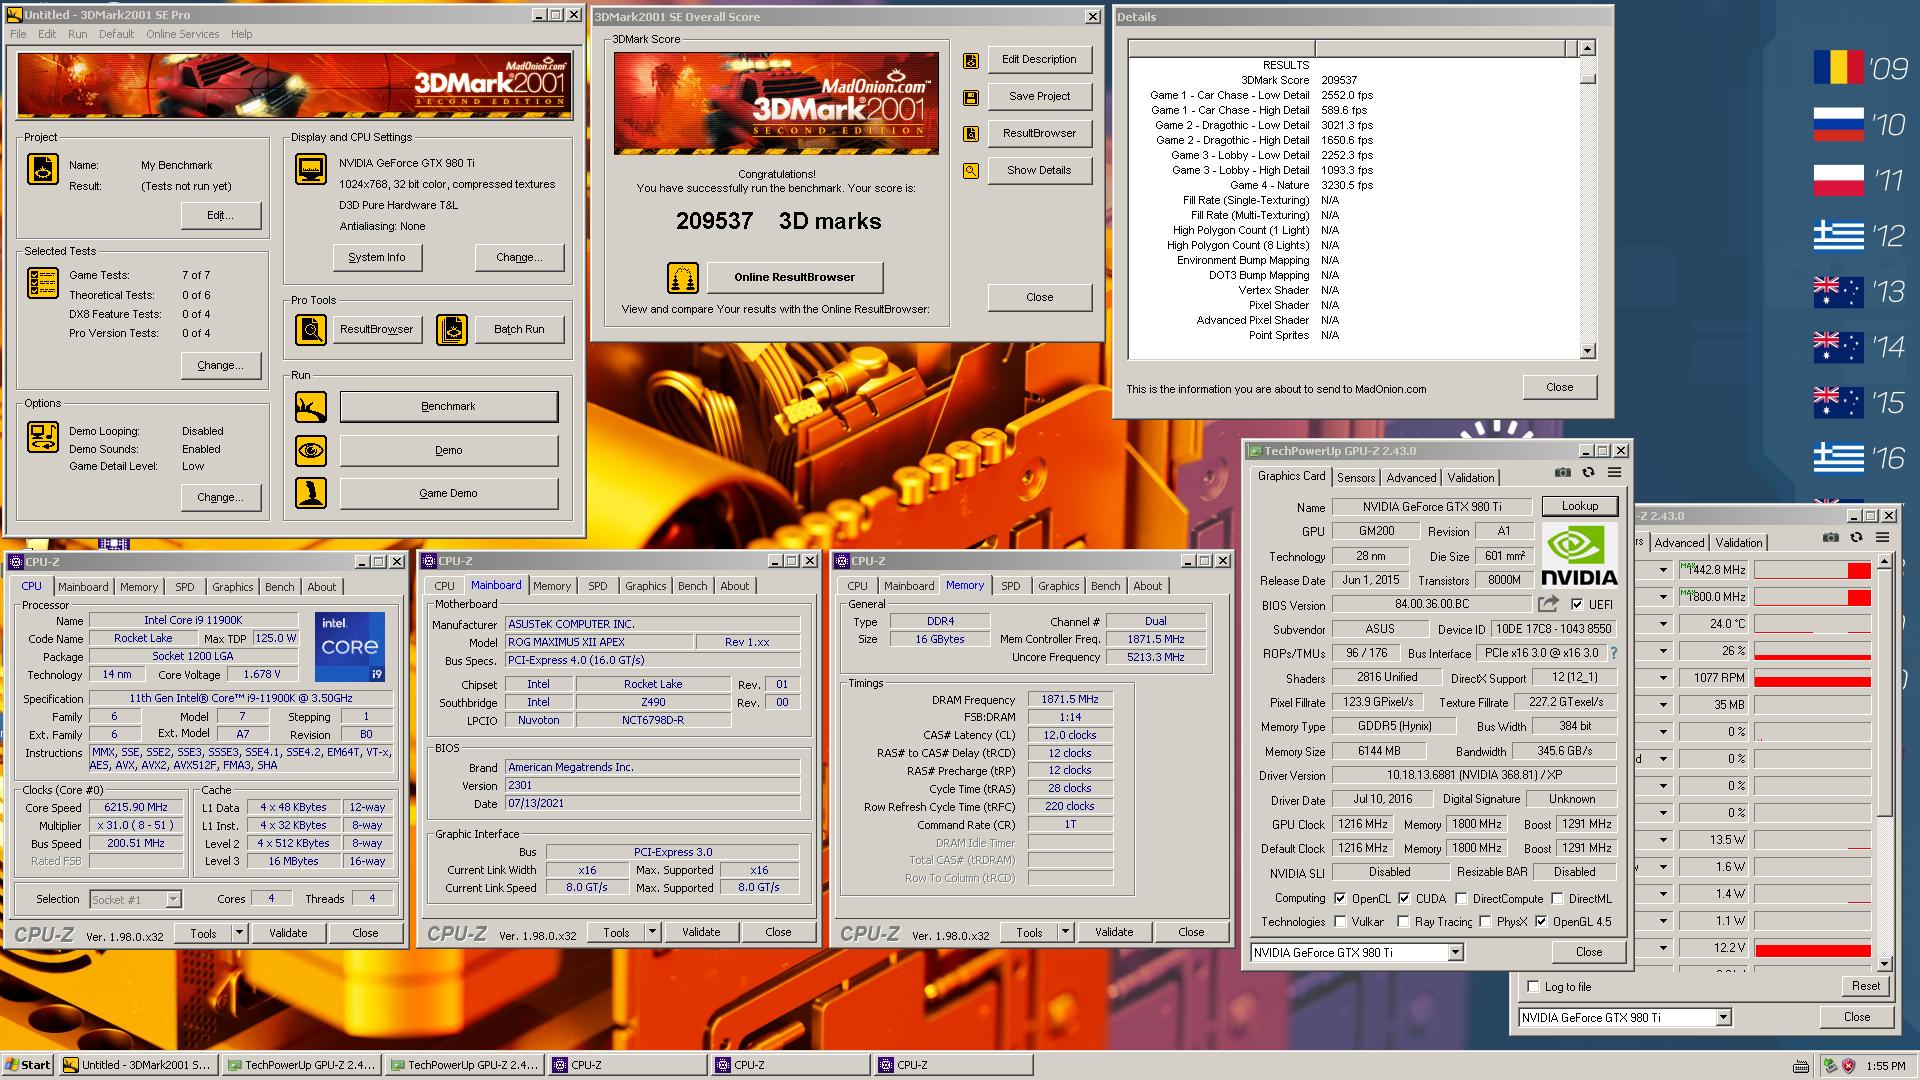Click the ResultBrowser magnifier icon under Pro Tools
Image resolution: width=1920 pixels, height=1080 pixels.
[311, 329]
